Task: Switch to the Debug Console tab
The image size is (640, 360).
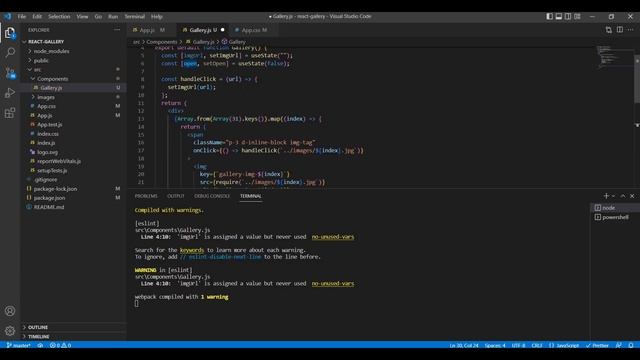Action: tap(212, 196)
